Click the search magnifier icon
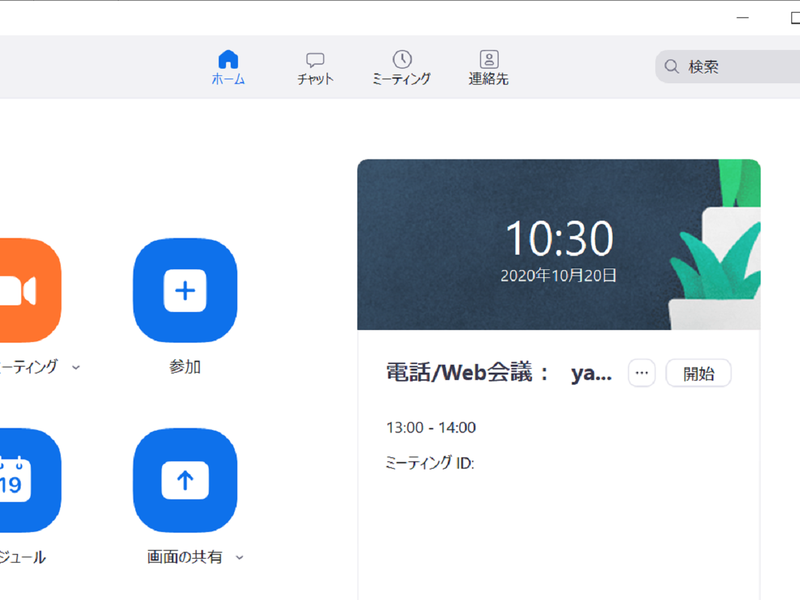 coord(671,67)
